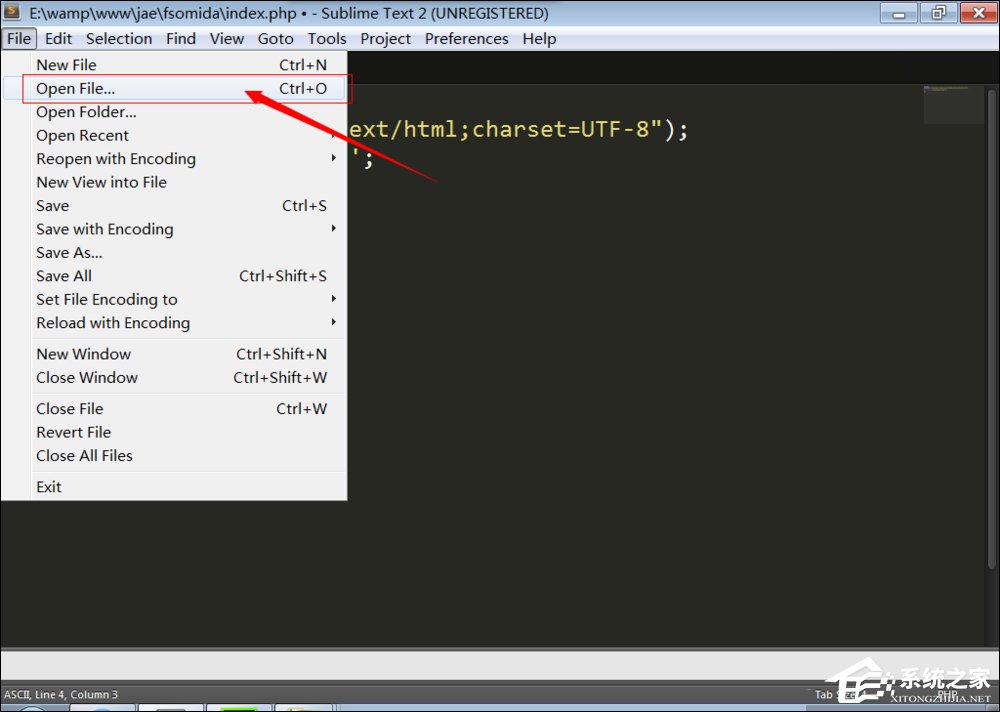Select Open Folder... menu item

[x=86, y=112]
